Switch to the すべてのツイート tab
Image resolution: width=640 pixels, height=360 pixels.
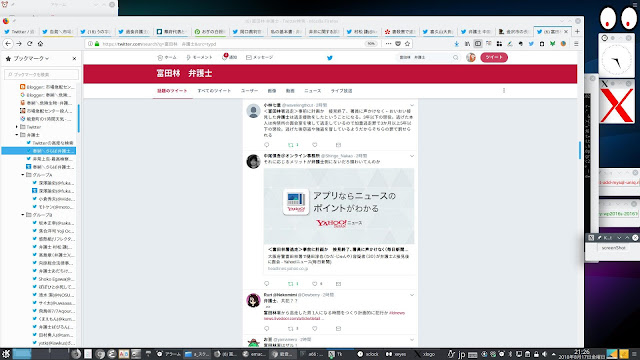(214, 91)
